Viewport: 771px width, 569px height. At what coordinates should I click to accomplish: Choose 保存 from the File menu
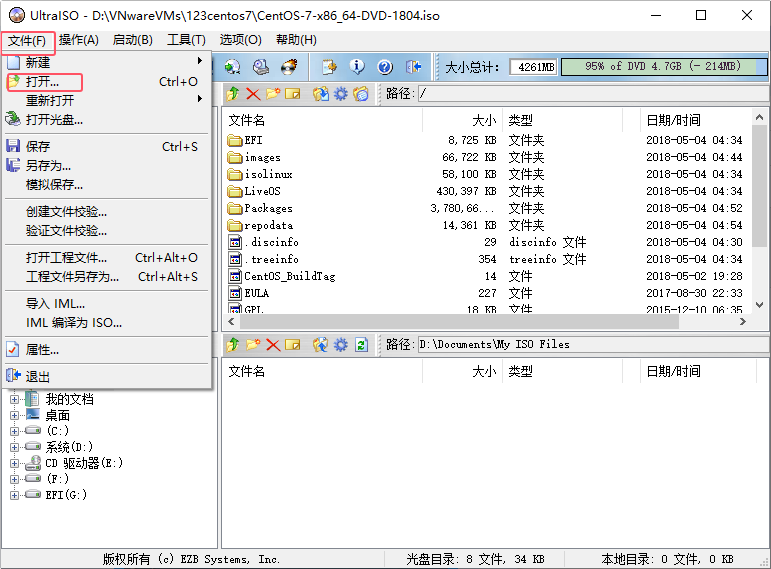(107, 147)
